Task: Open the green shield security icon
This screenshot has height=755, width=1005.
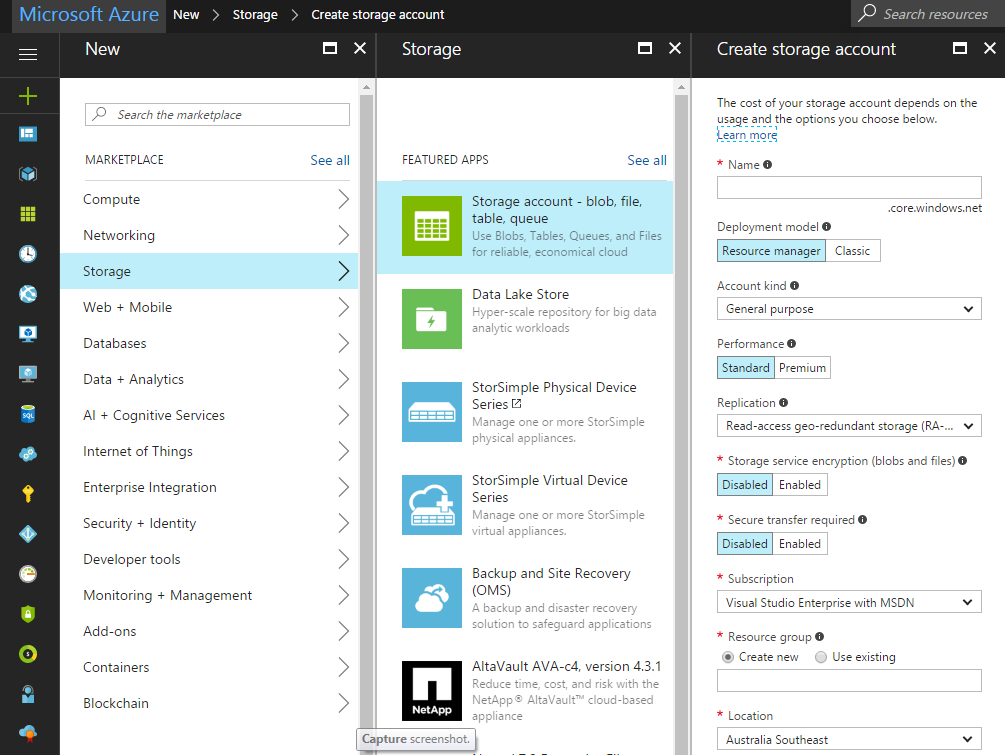Action: [28, 614]
